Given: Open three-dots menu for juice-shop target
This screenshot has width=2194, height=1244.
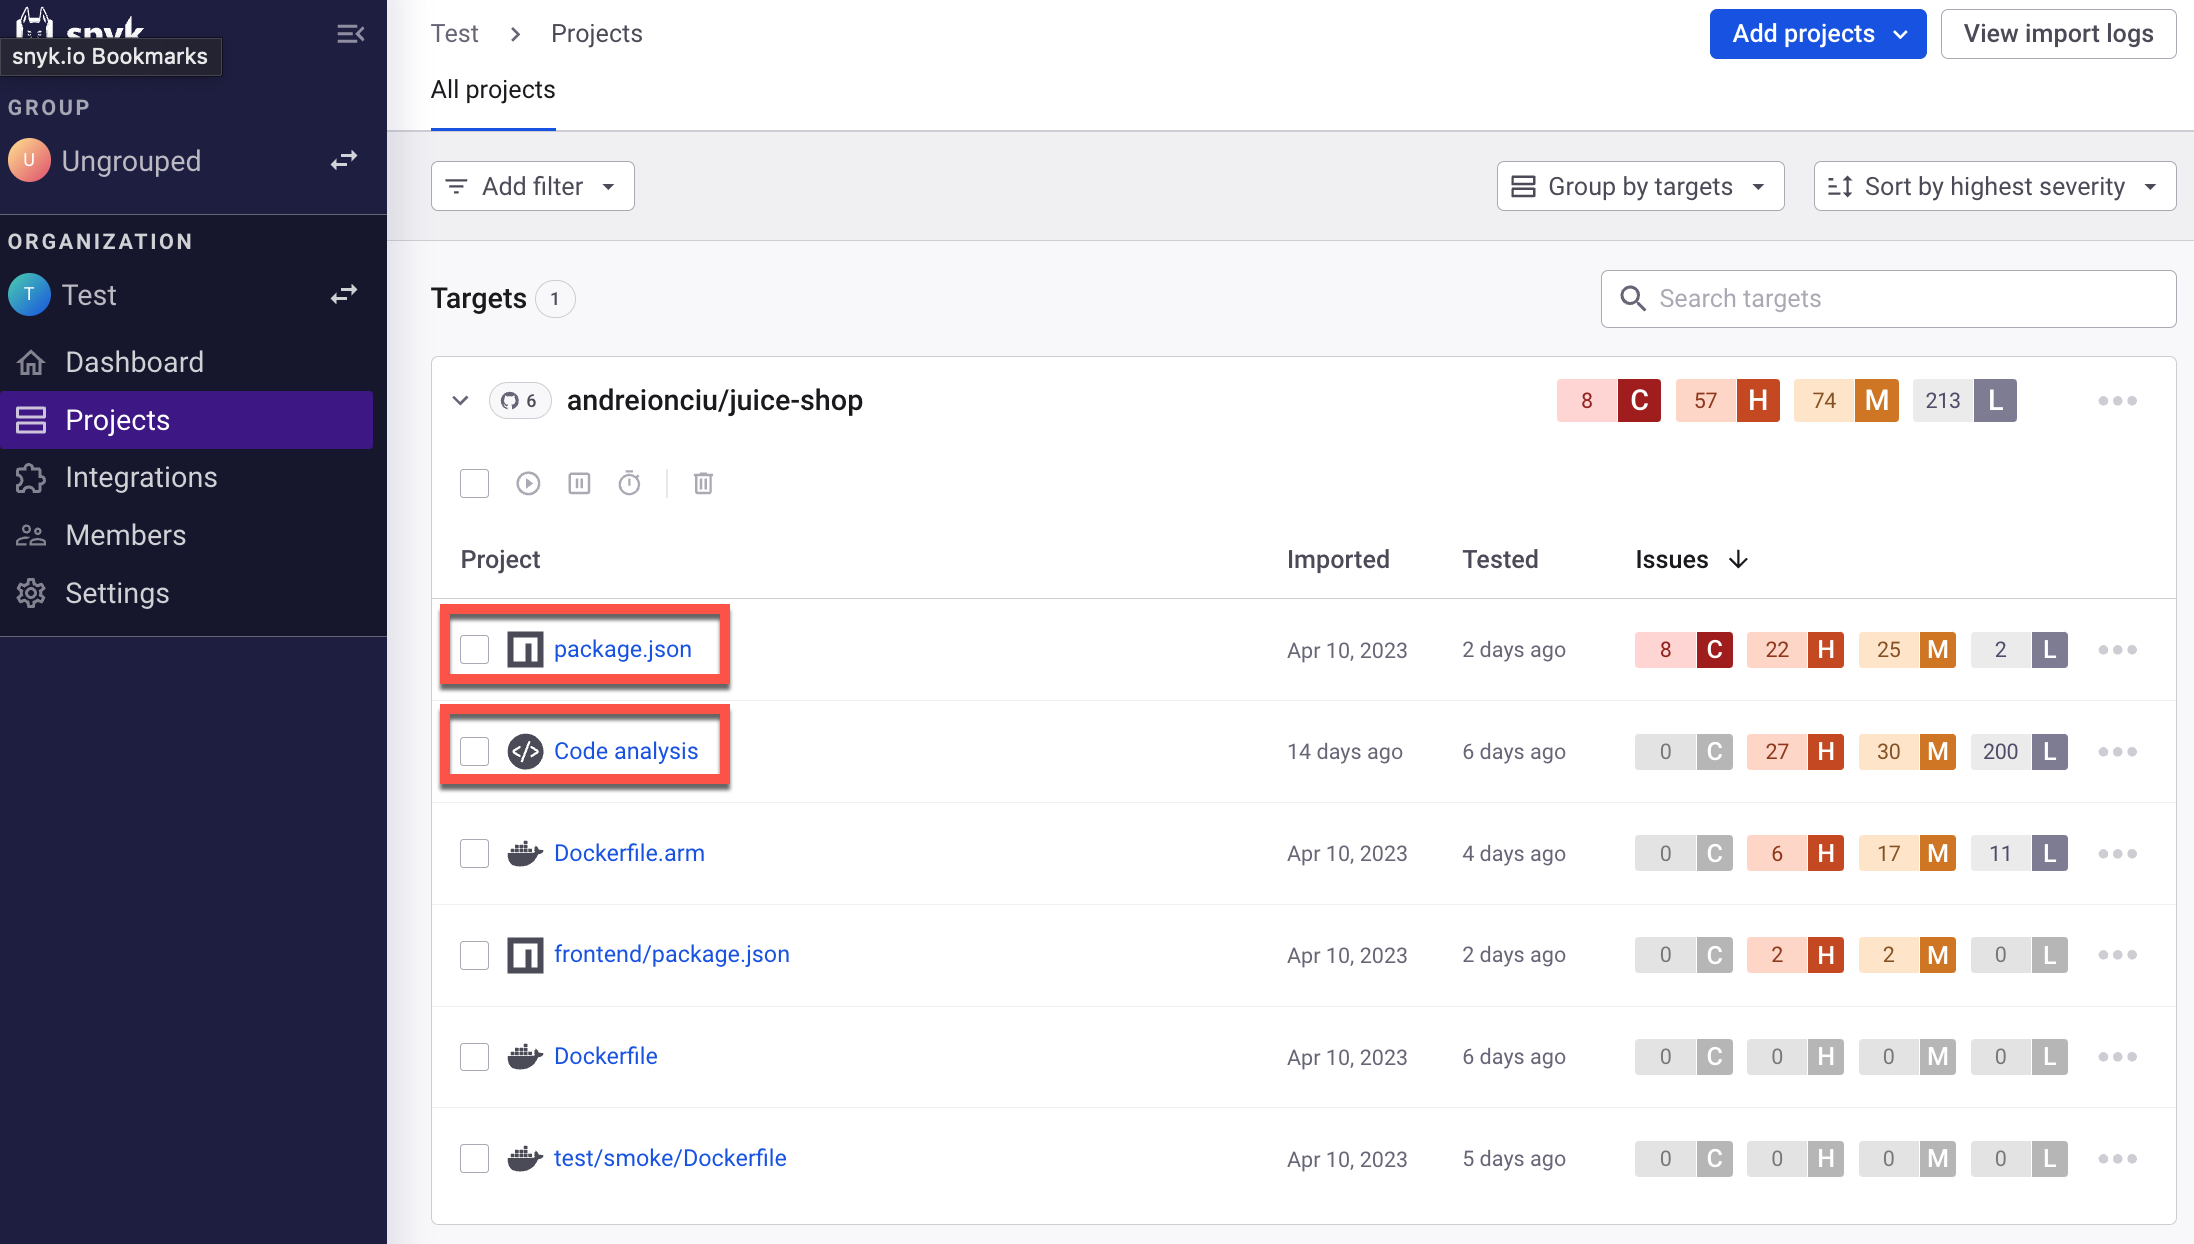Looking at the screenshot, I should (x=2117, y=401).
